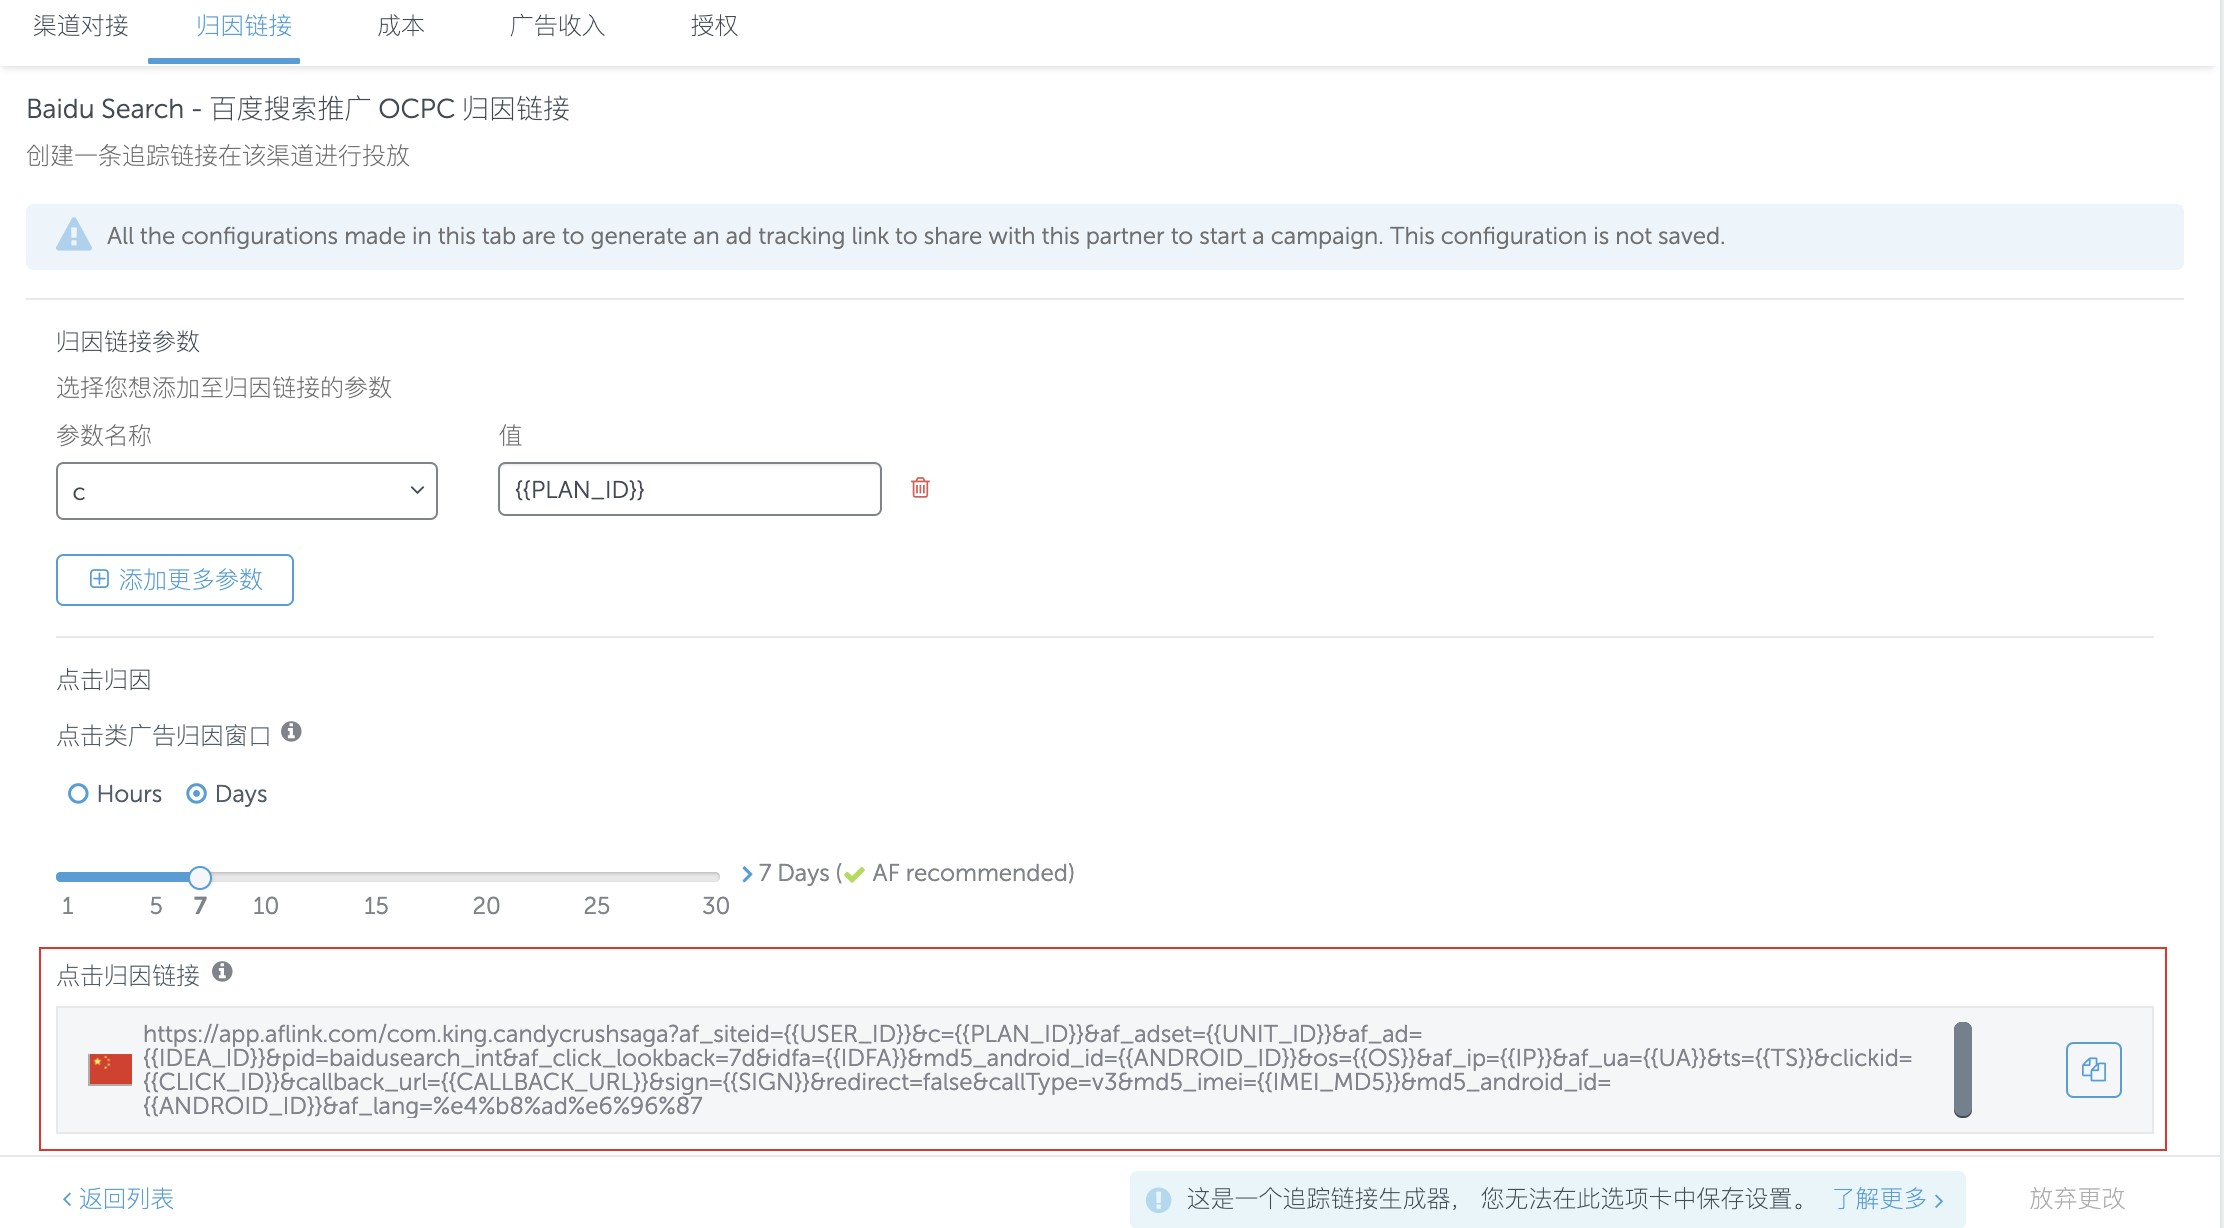Click the 添加更多参数 button
This screenshot has width=2224, height=1228.
pos(175,580)
